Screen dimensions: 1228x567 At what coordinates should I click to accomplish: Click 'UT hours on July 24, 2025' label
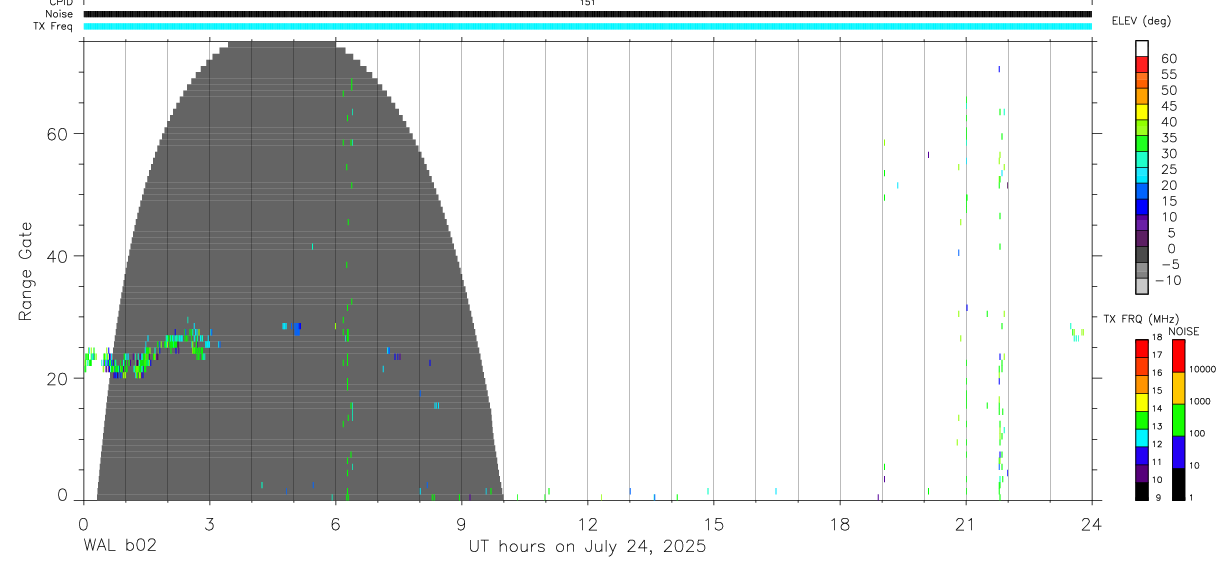coord(587,547)
